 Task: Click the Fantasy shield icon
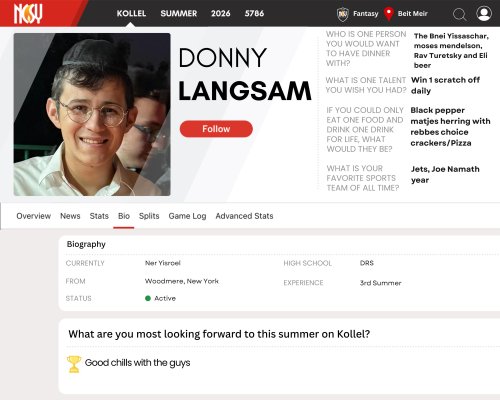(x=343, y=14)
